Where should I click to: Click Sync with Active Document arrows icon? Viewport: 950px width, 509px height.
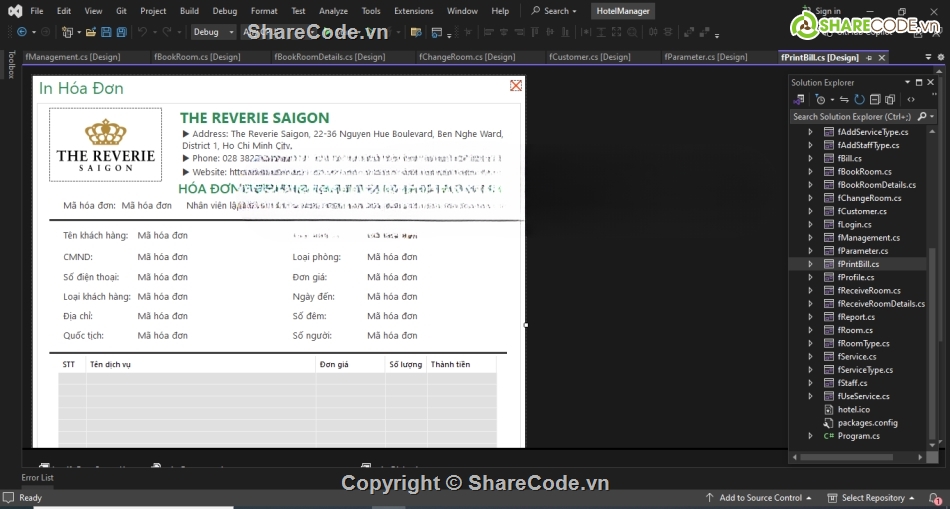844,99
